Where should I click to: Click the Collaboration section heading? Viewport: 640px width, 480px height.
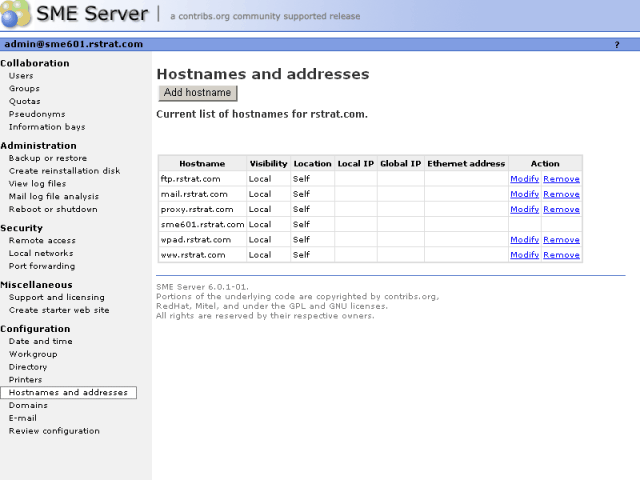35,63
